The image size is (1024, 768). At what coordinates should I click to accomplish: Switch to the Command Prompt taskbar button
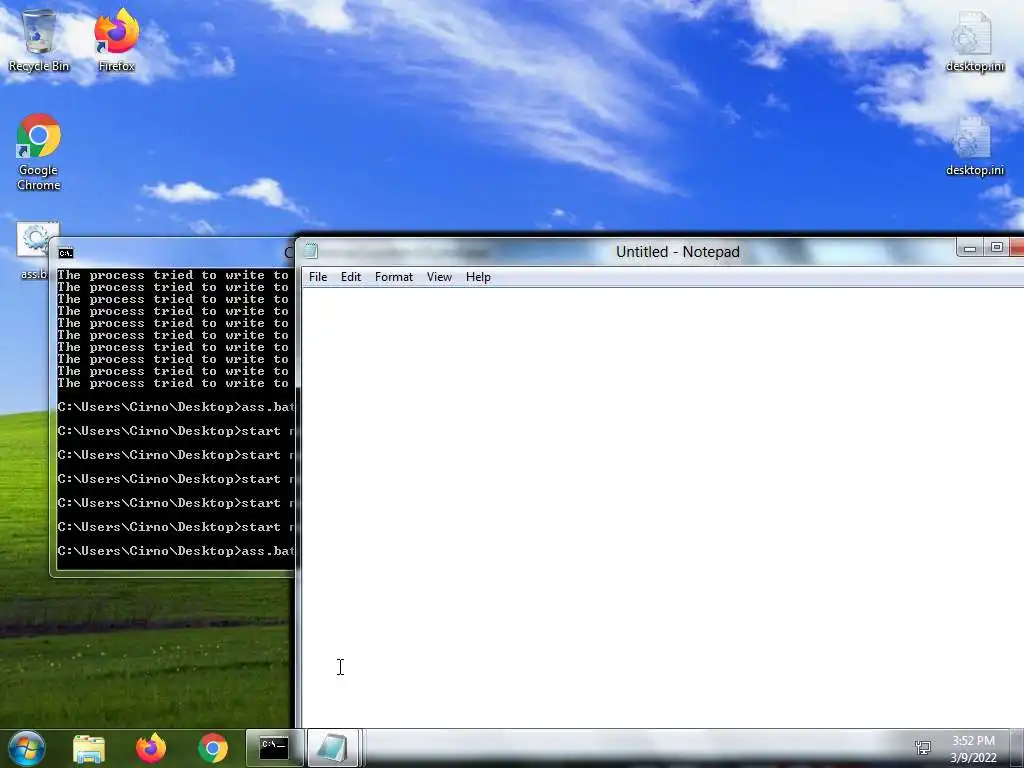[274, 748]
